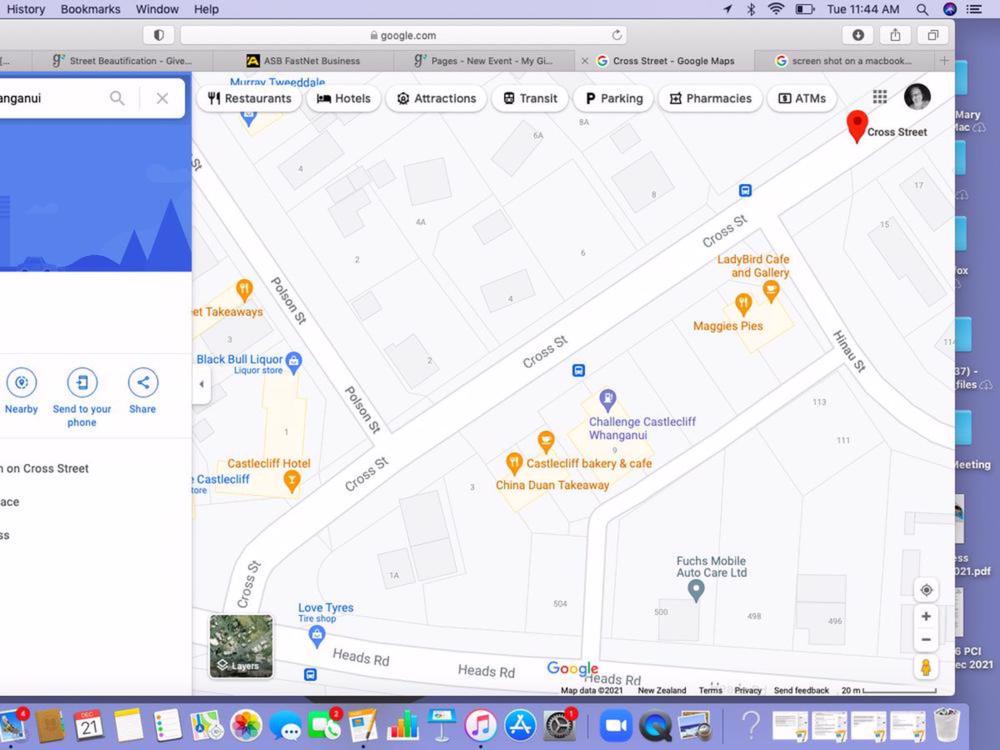The width and height of the screenshot is (1000, 750).
Task: Switch to ASB FastNet Business tab
Action: click(x=303, y=61)
